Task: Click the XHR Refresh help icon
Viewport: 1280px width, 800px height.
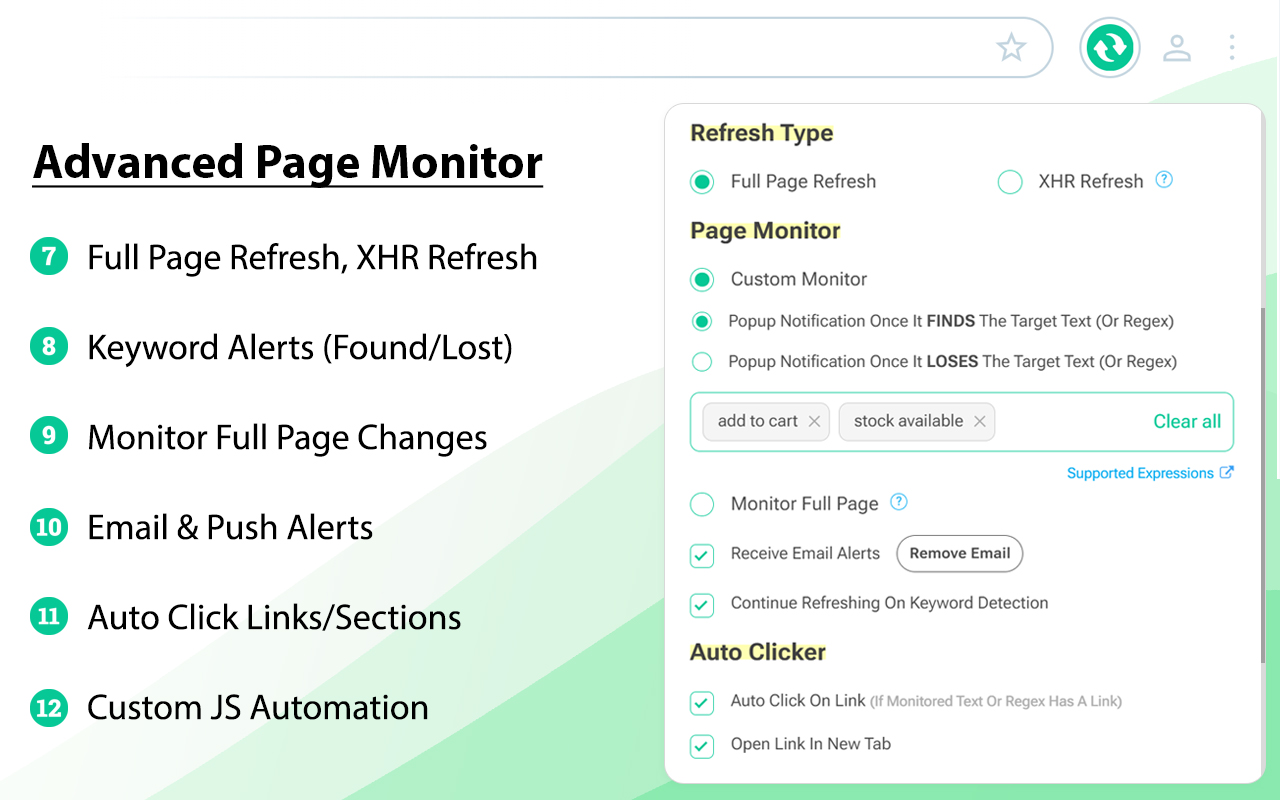Action: pos(1163,179)
